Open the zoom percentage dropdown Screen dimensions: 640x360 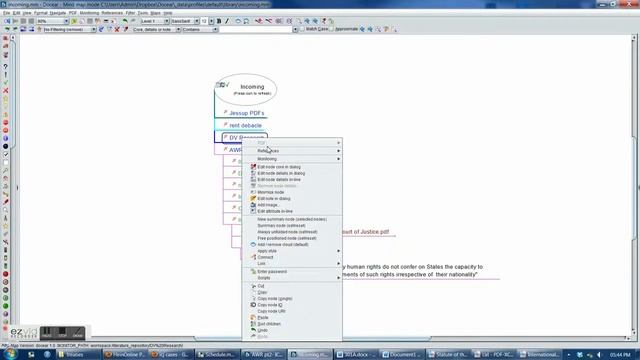(66, 21)
